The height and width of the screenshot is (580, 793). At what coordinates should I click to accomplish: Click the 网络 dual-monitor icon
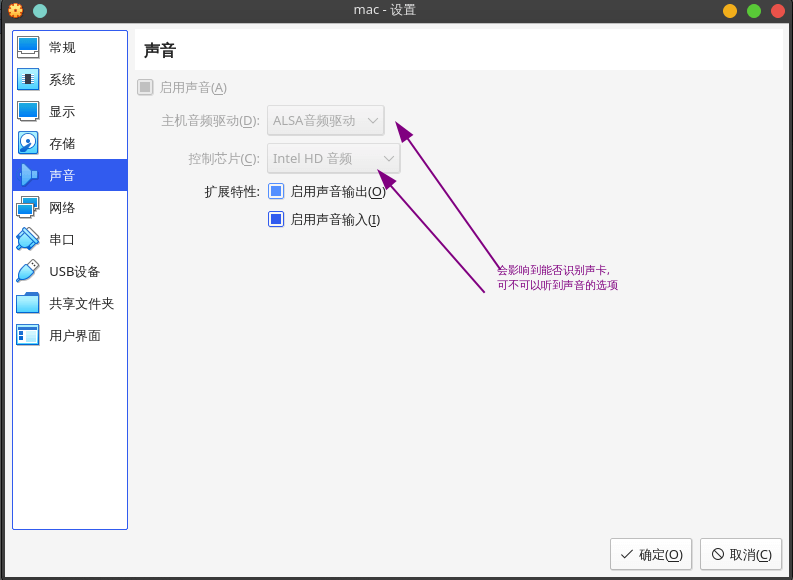pyautogui.click(x=28, y=207)
